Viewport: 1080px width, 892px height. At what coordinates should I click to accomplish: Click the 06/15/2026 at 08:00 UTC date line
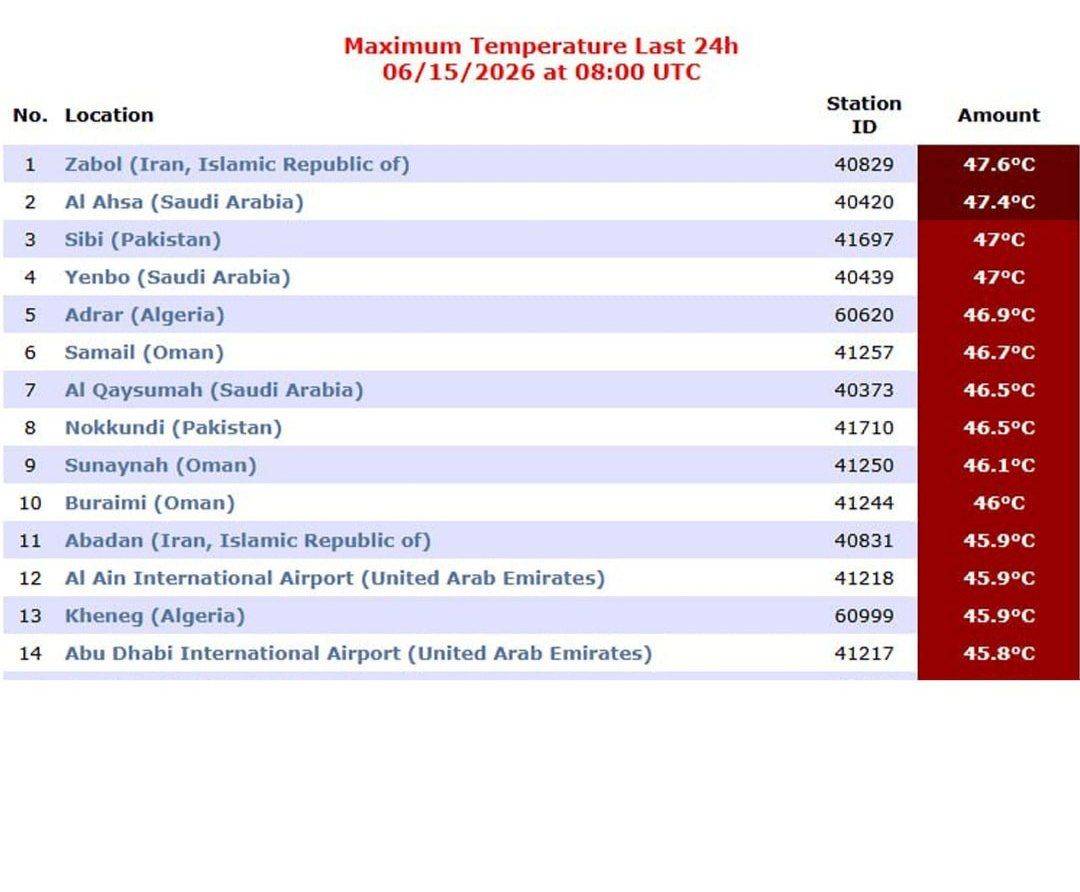[x=541, y=72]
